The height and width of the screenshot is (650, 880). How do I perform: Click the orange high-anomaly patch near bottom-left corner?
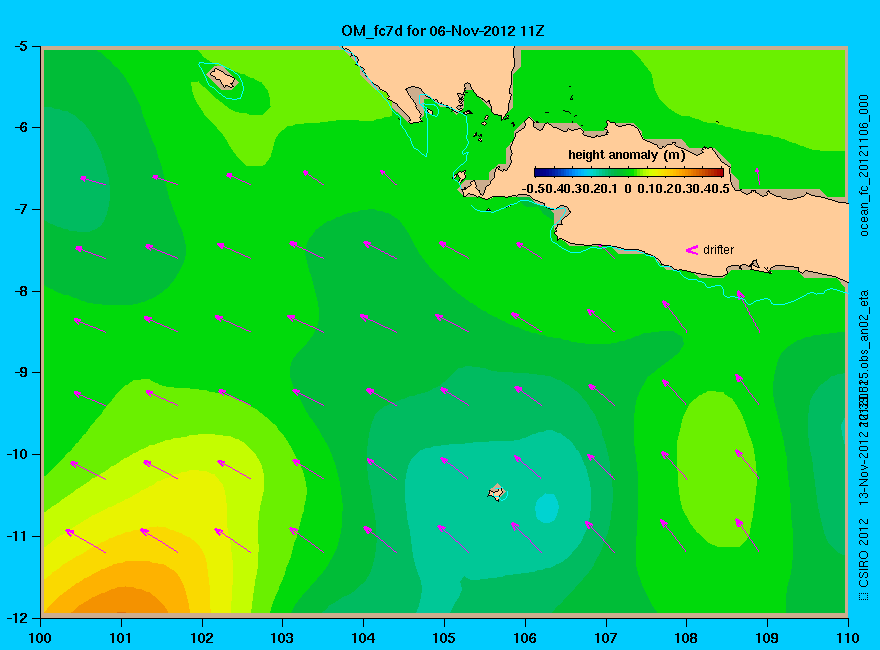tap(119, 601)
